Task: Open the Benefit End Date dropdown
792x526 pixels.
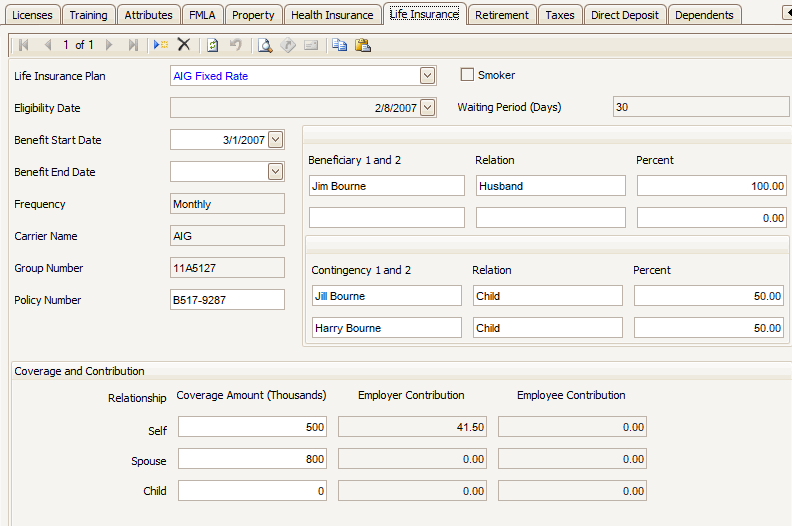Action: (x=276, y=172)
